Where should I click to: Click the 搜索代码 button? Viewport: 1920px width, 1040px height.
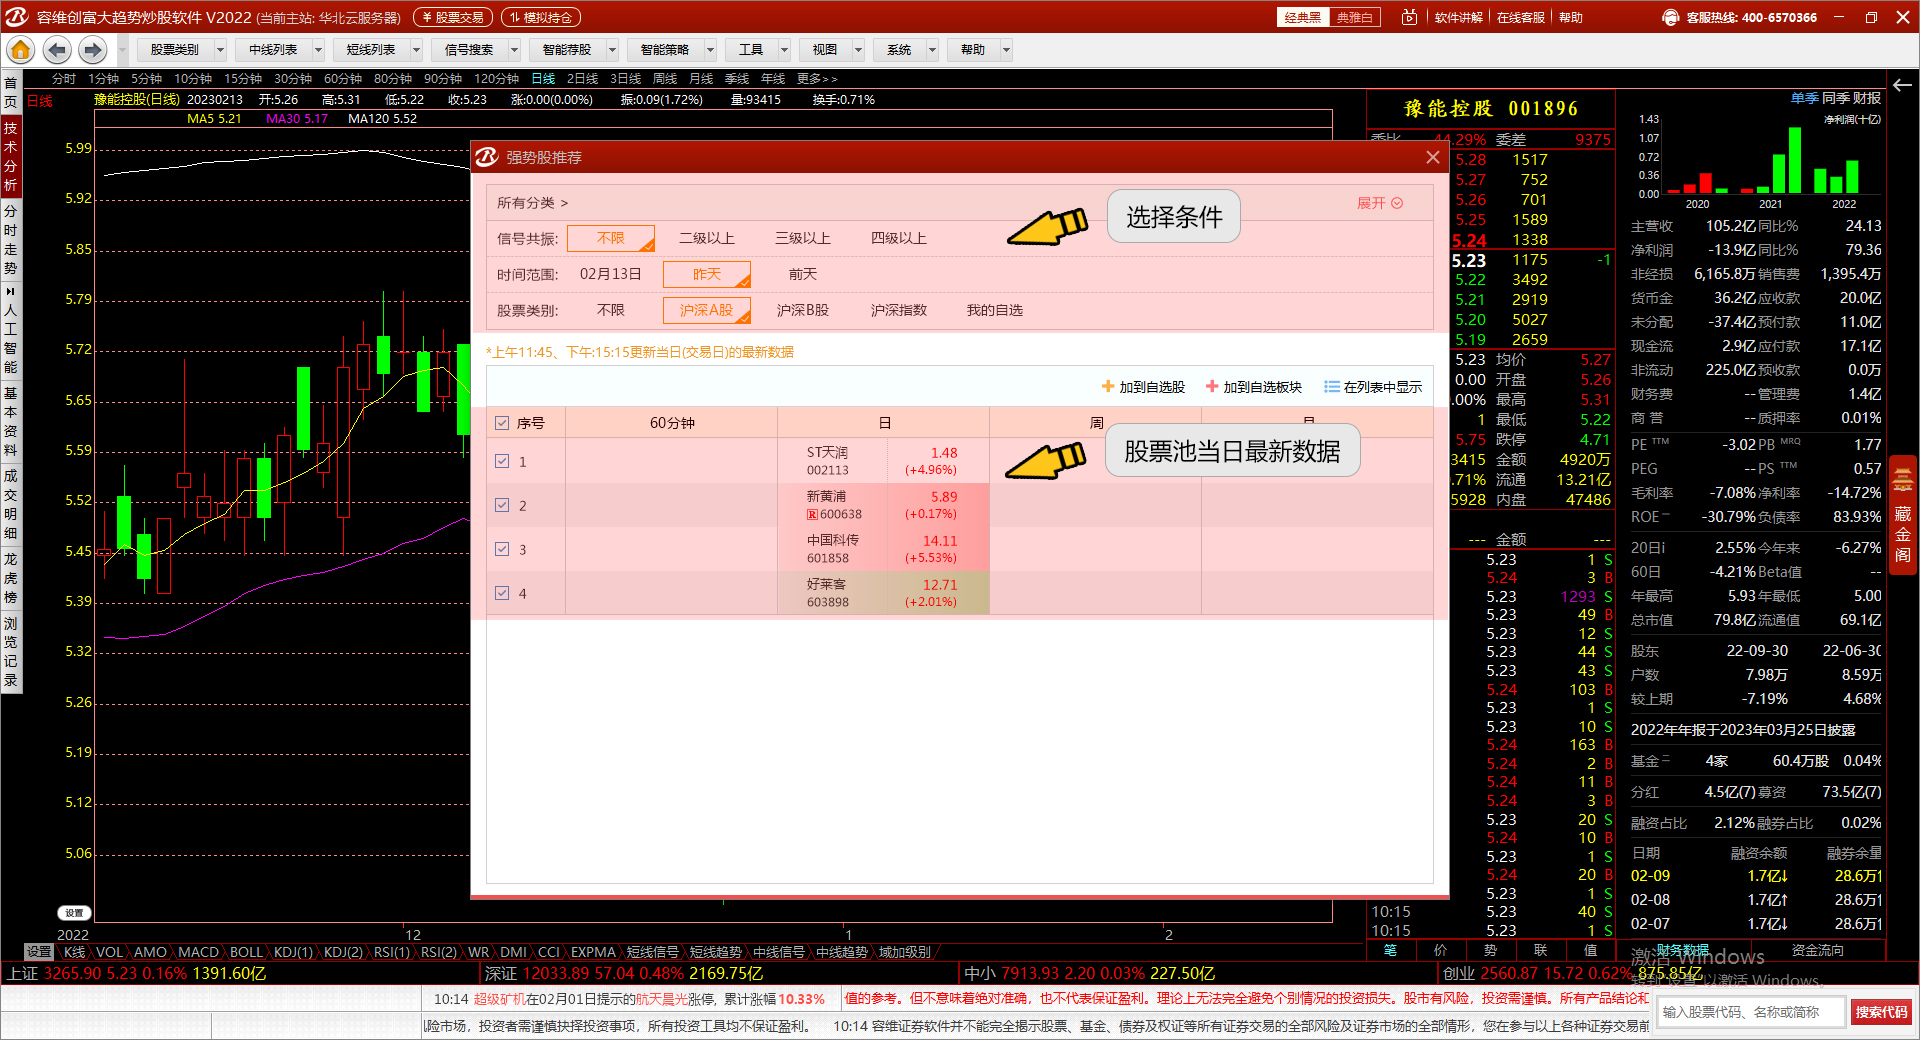[1881, 1012]
